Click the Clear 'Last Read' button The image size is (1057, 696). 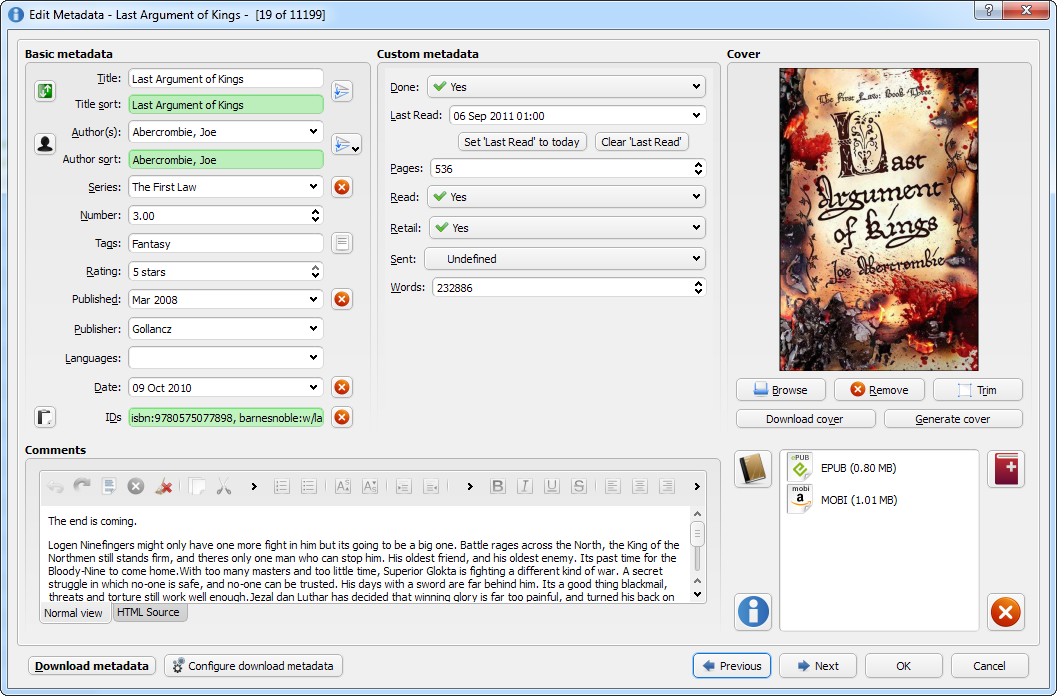(641, 142)
